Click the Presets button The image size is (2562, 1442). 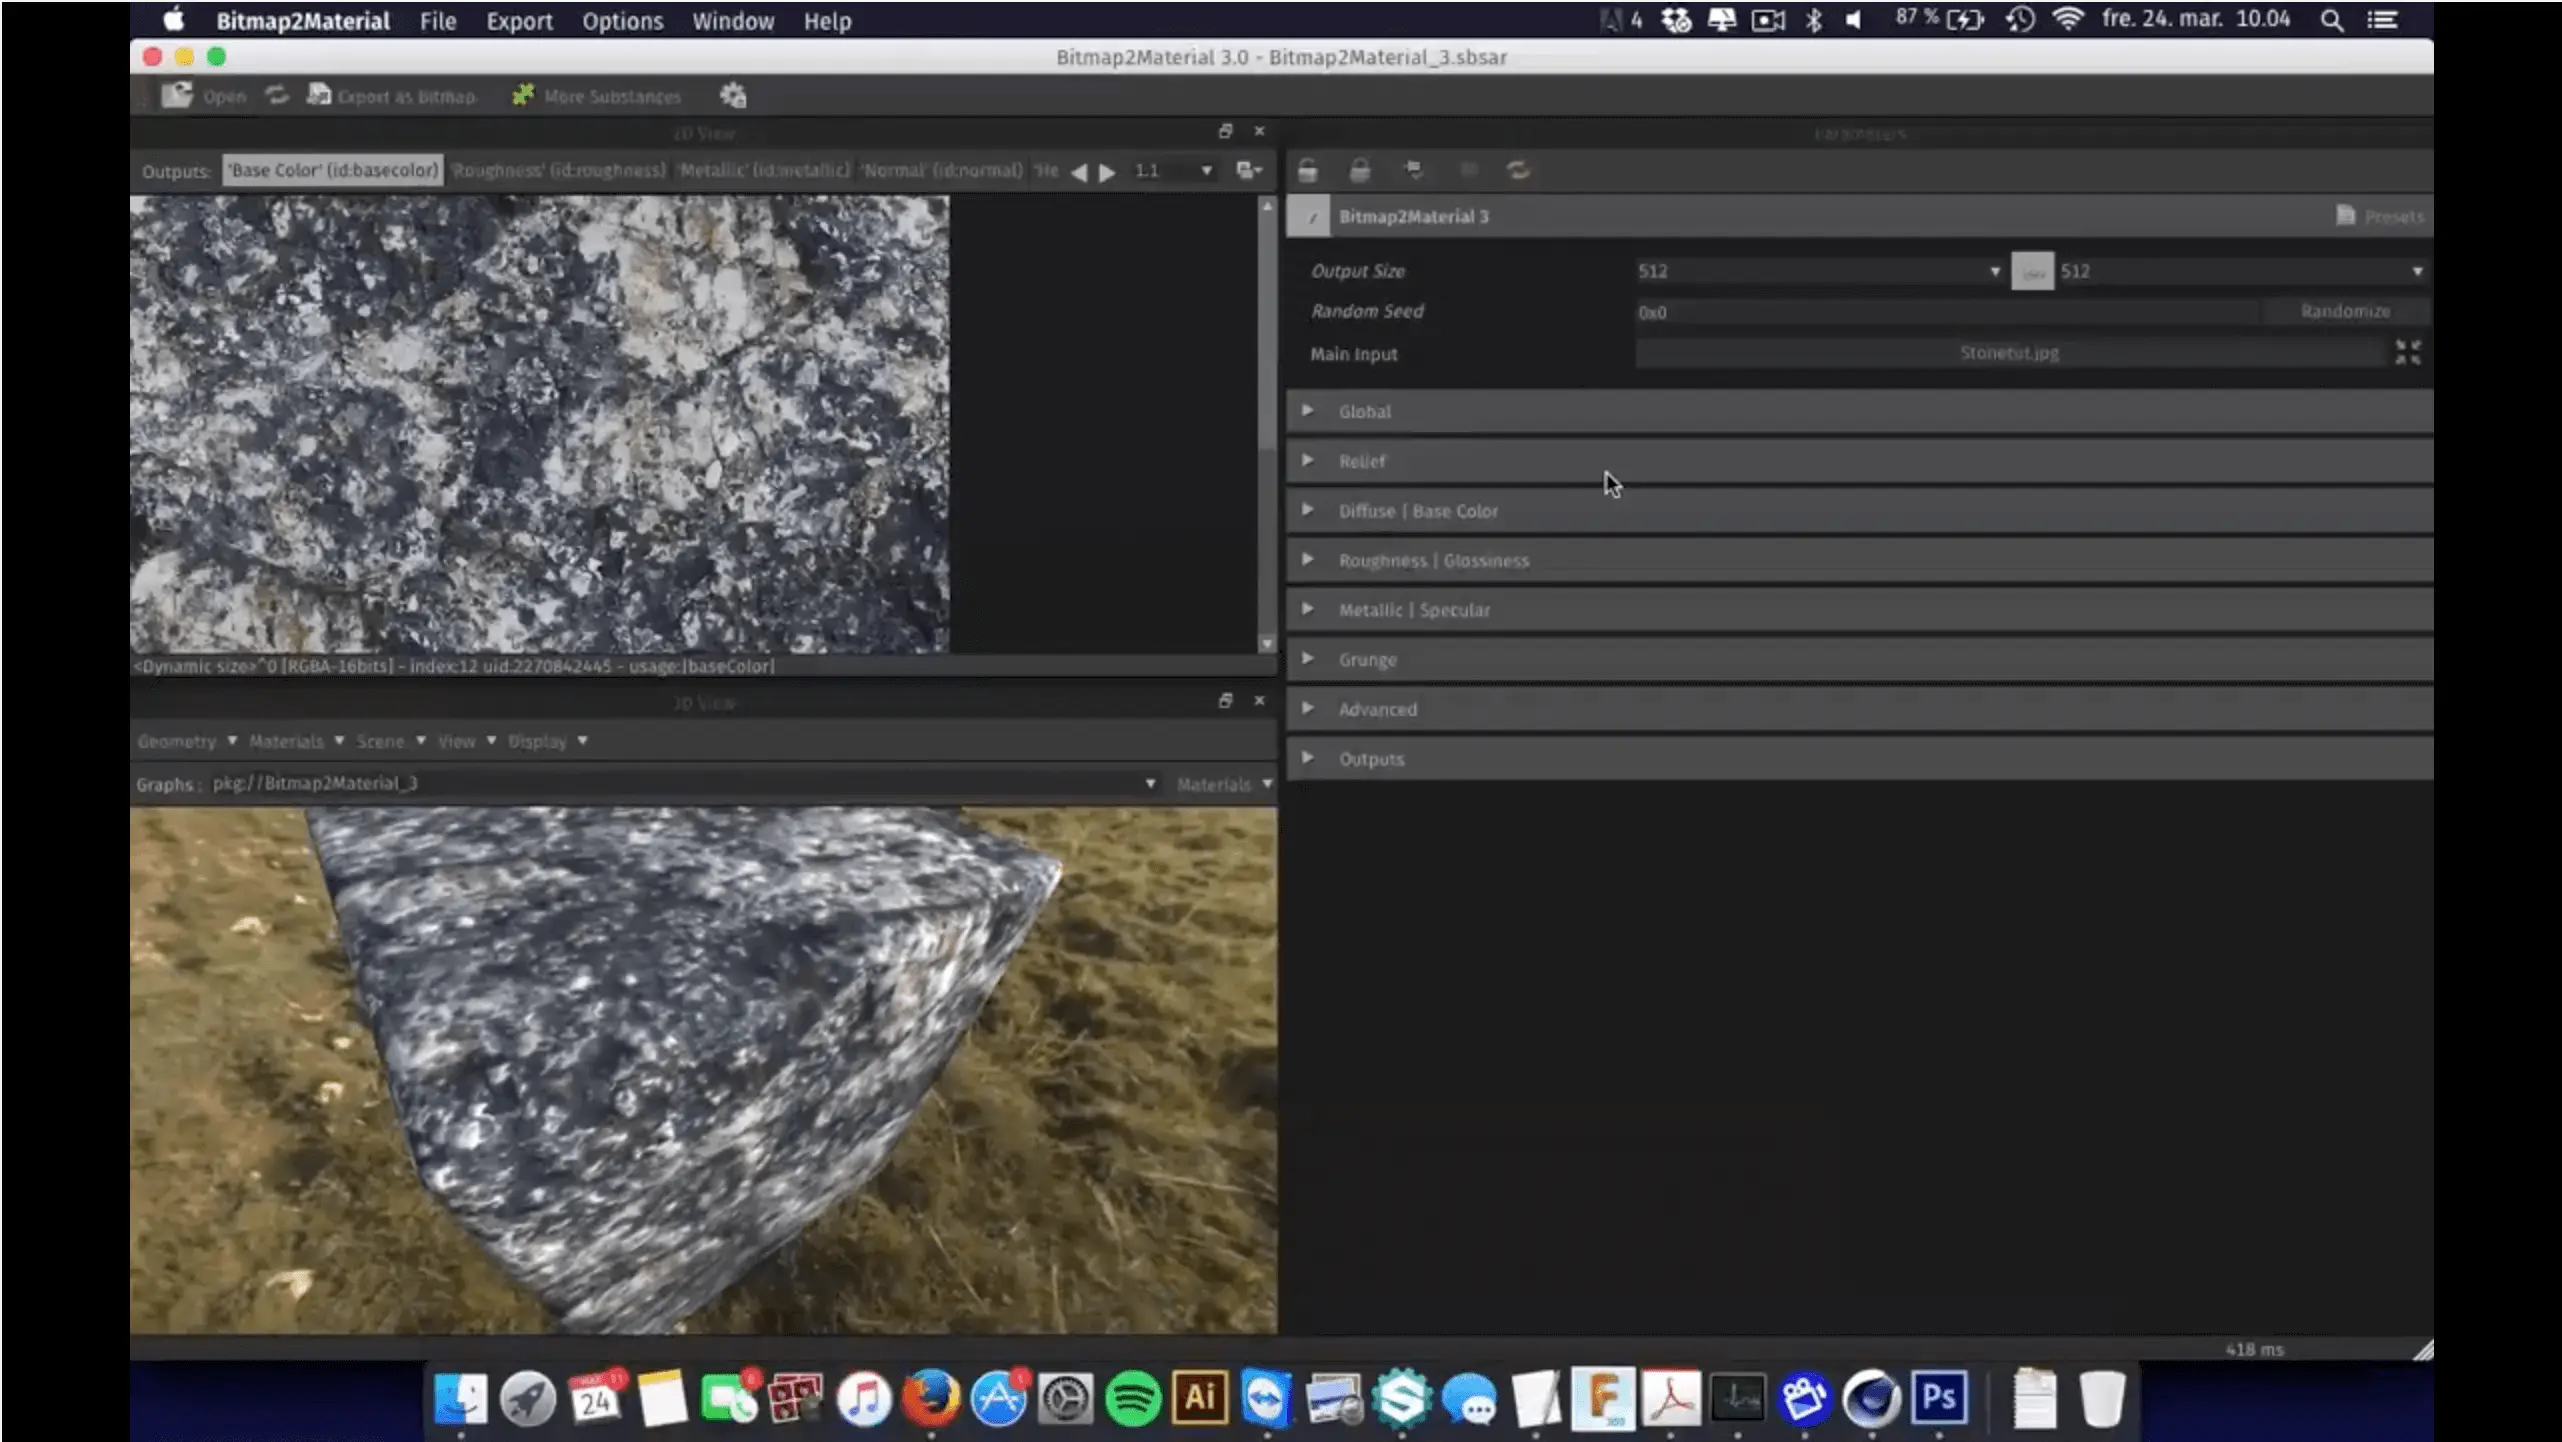click(x=2379, y=216)
